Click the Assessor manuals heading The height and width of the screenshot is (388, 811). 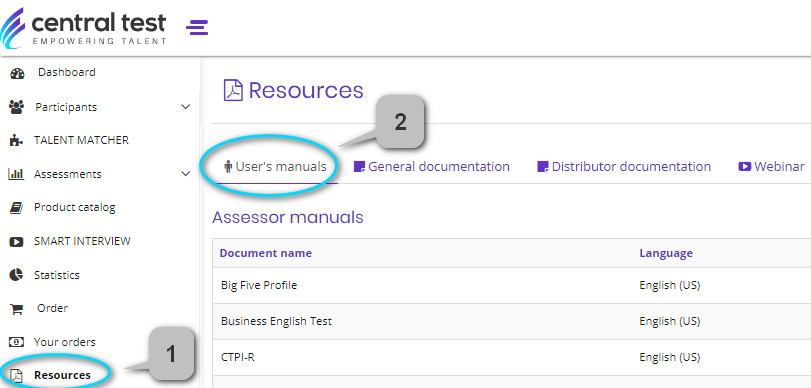(288, 217)
